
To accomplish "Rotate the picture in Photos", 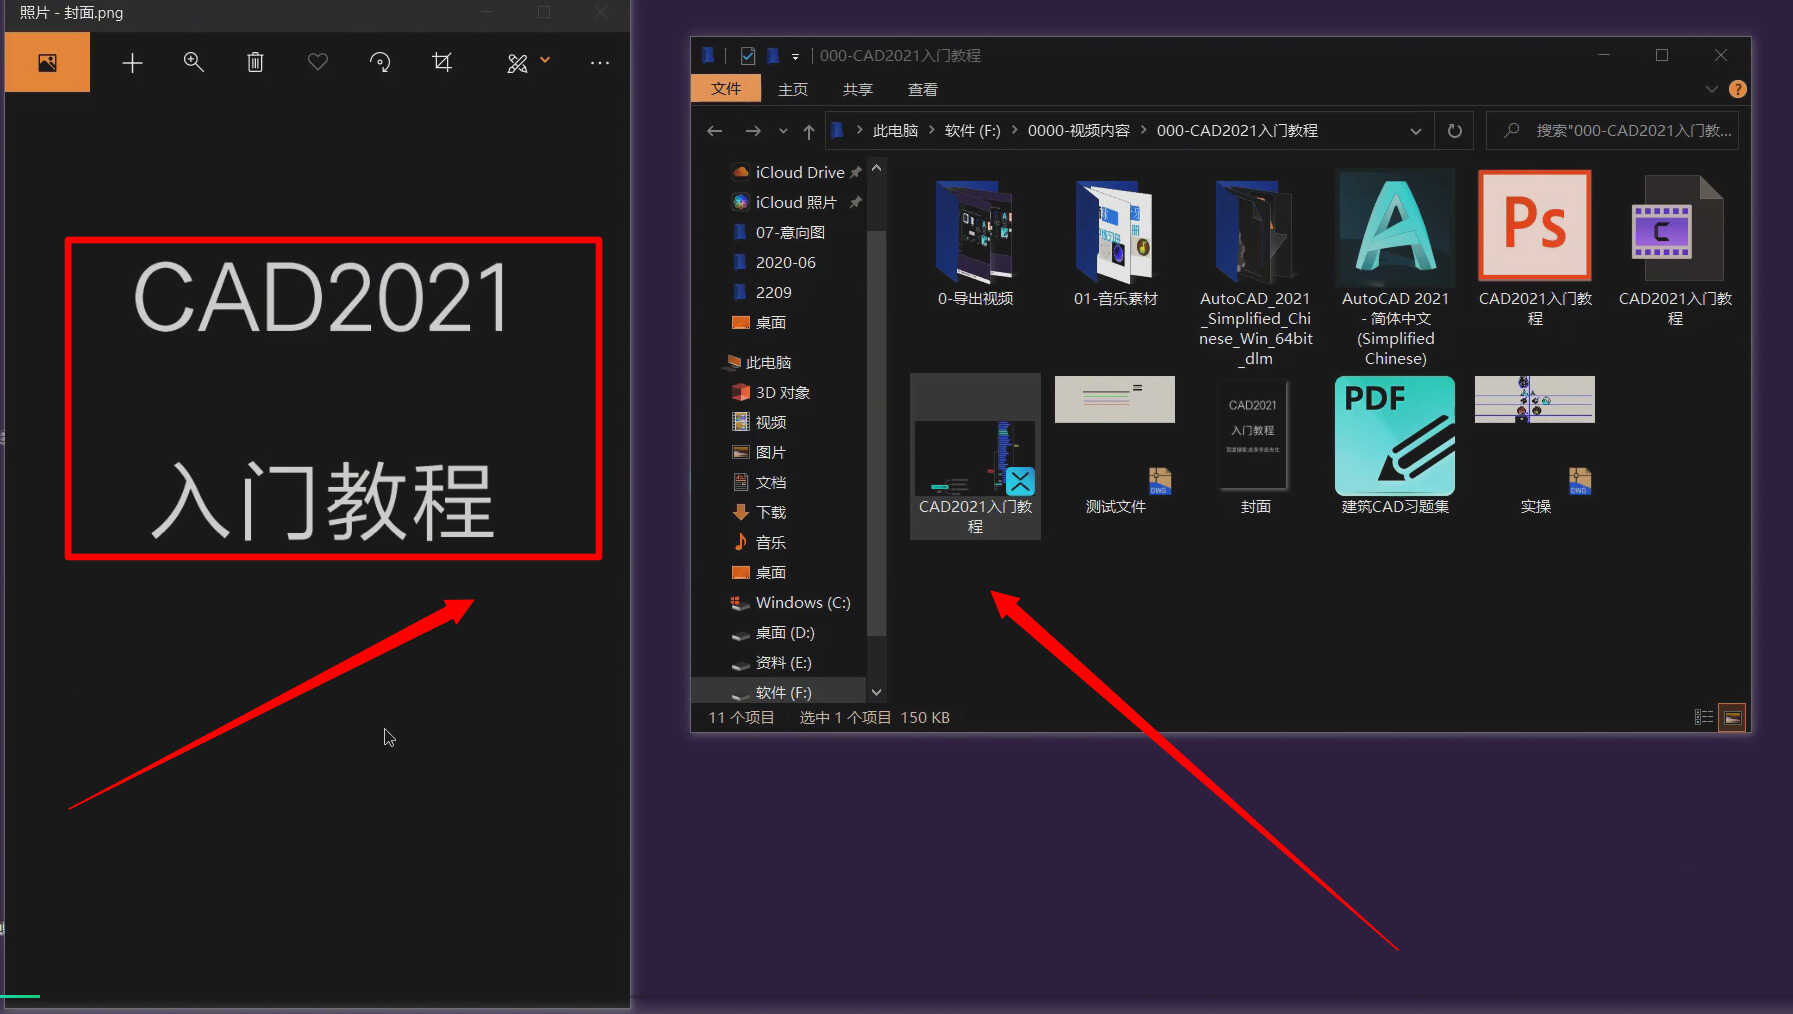I will [x=380, y=62].
